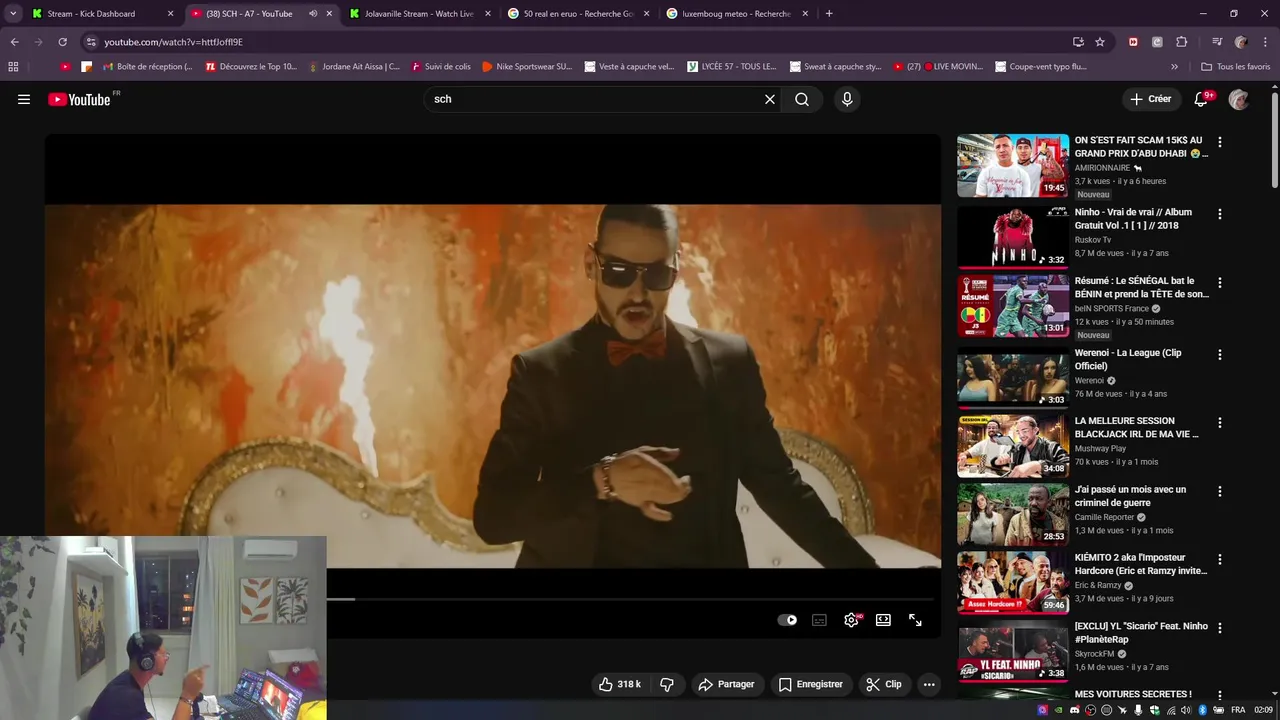The height and width of the screenshot is (720, 1280).
Task: Open the Discord tray icon
Action: (1075, 710)
